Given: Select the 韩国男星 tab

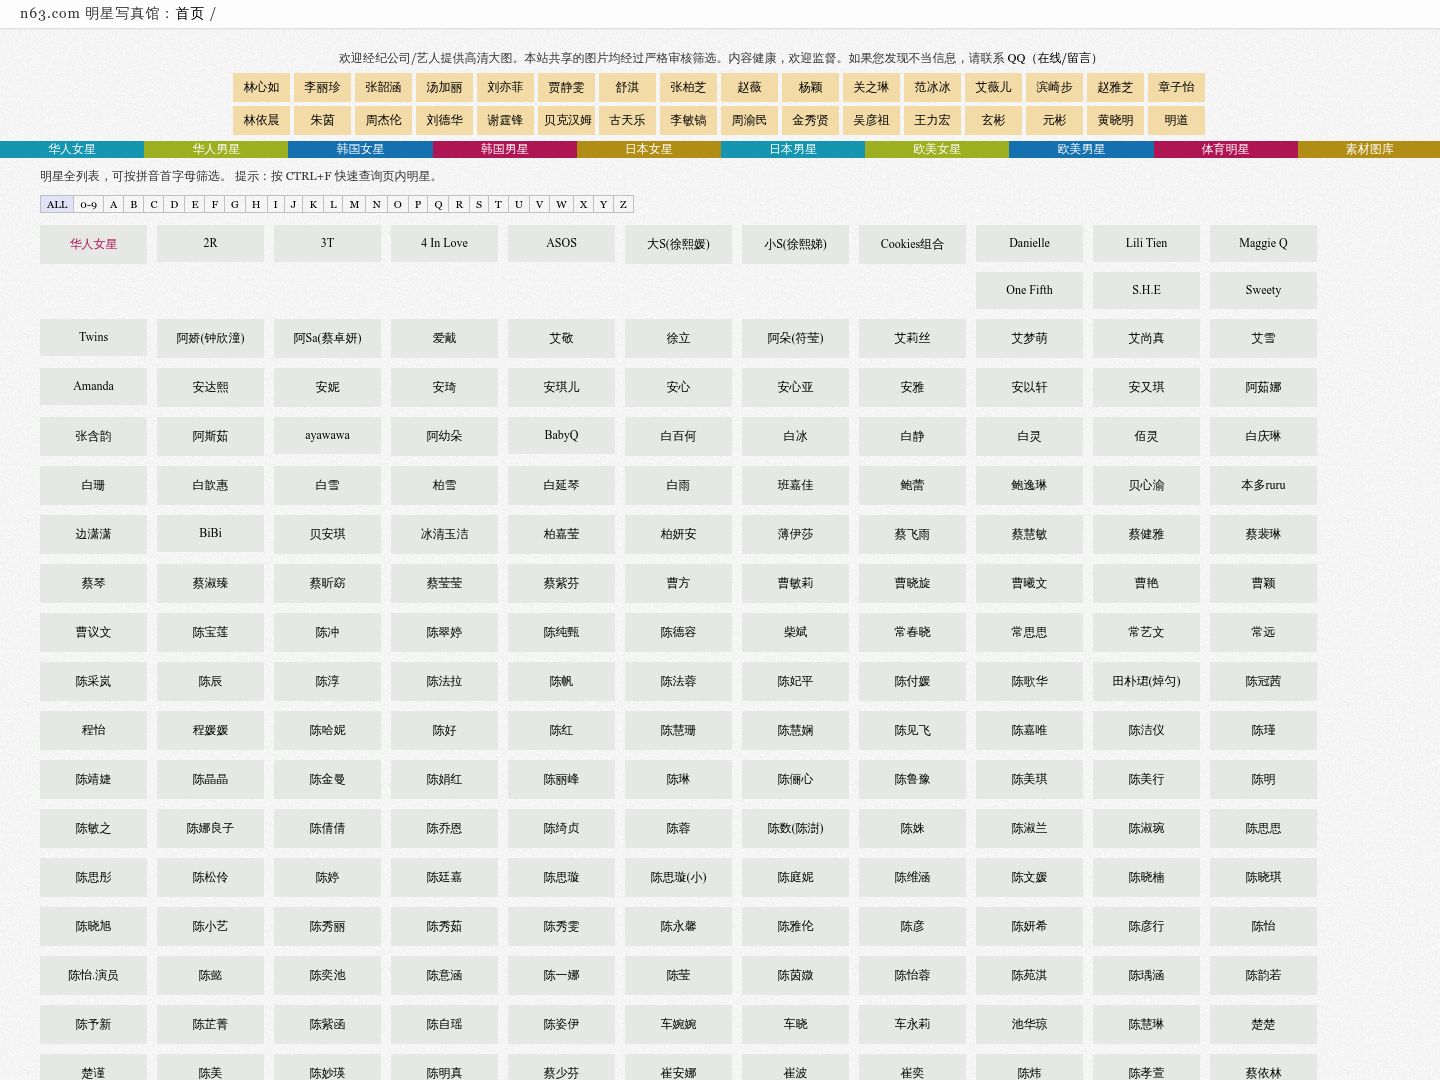Looking at the screenshot, I should point(505,149).
